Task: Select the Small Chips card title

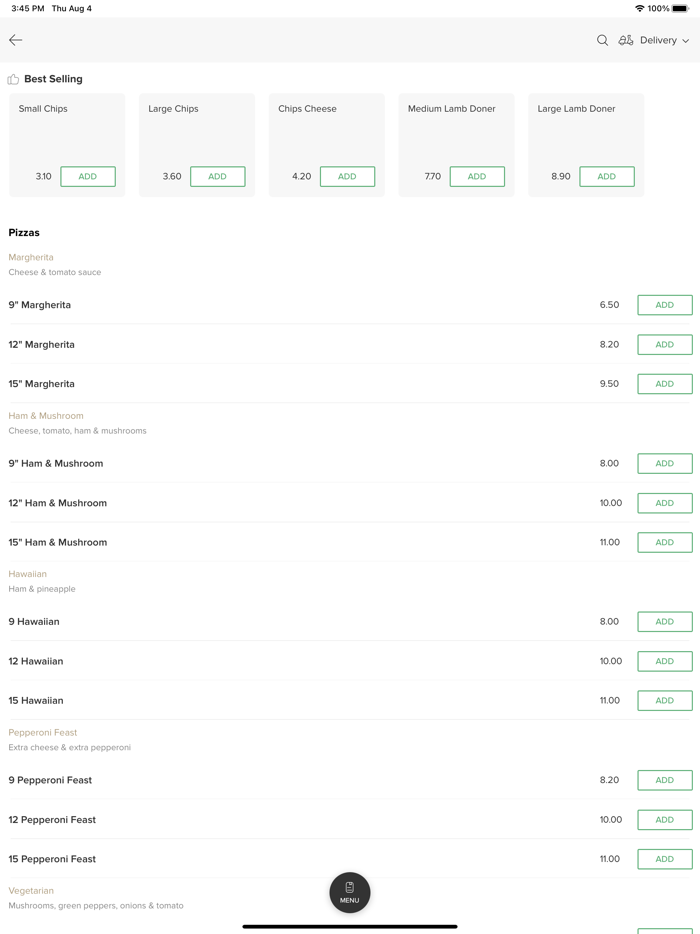Action: pos(43,108)
